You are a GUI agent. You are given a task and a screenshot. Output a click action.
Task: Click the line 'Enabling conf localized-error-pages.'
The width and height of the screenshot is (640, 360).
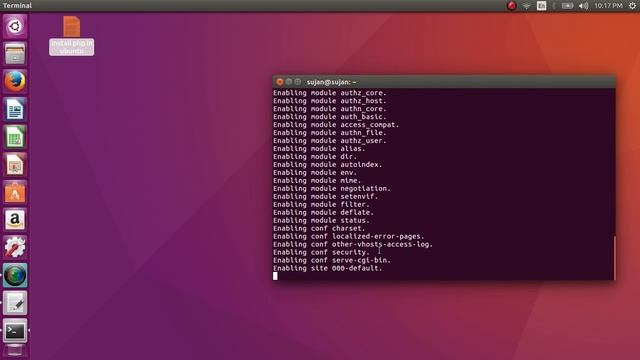pos(349,236)
